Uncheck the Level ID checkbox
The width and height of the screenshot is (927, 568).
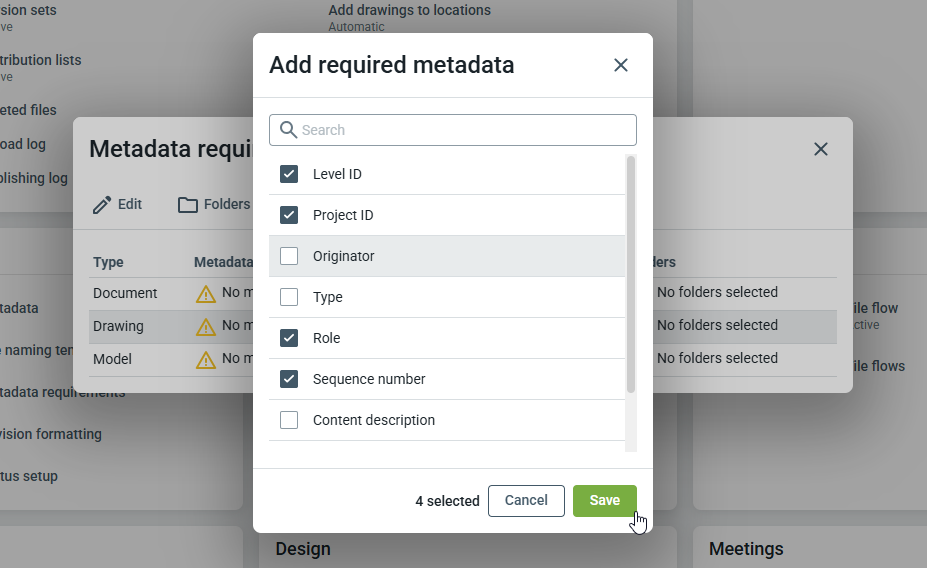pyautogui.click(x=289, y=174)
